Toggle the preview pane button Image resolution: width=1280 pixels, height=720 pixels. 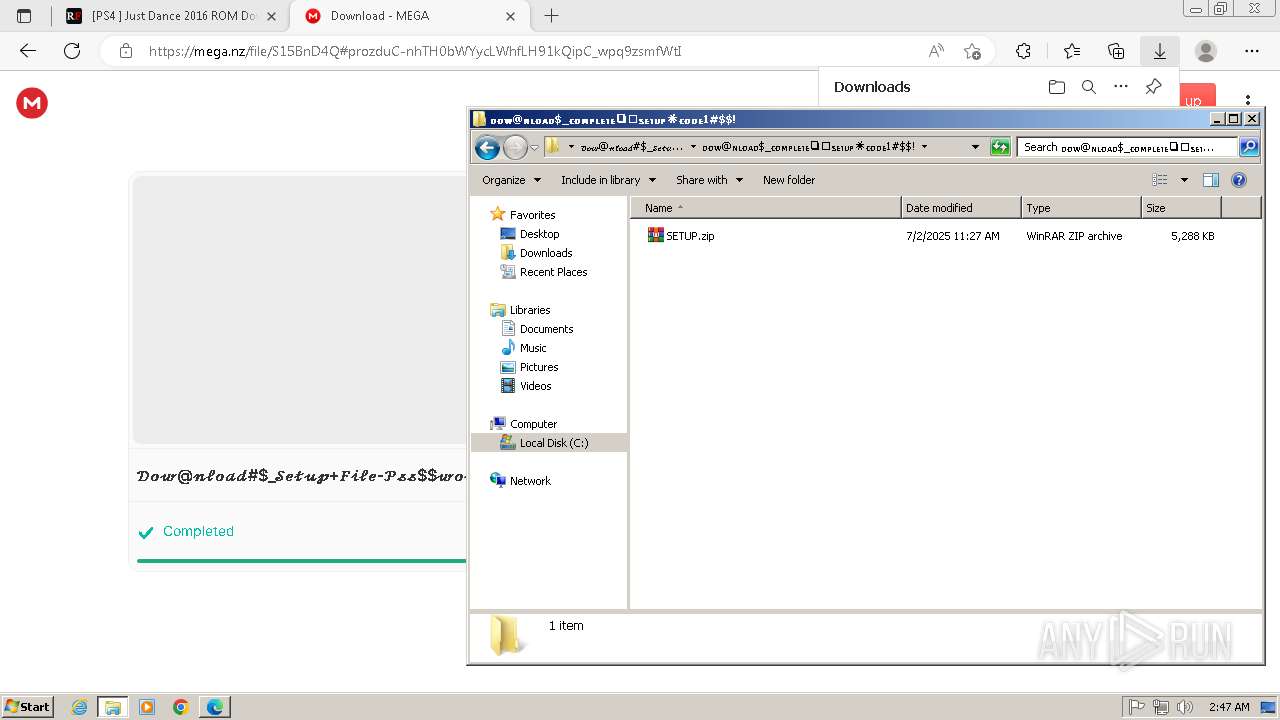pyautogui.click(x=1211, y=180)
